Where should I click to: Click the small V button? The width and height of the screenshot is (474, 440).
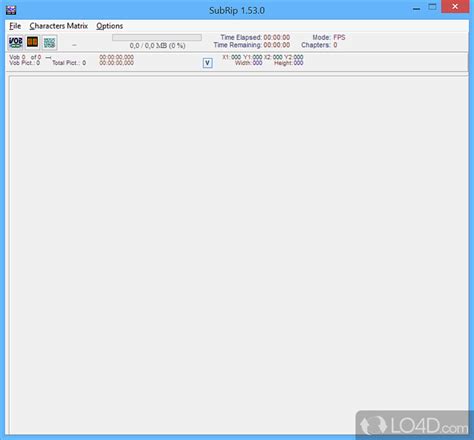[x=207, y=63]
